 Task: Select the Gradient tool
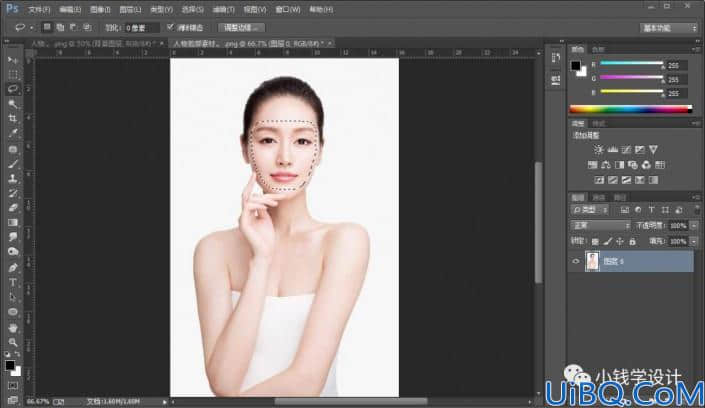13,223
